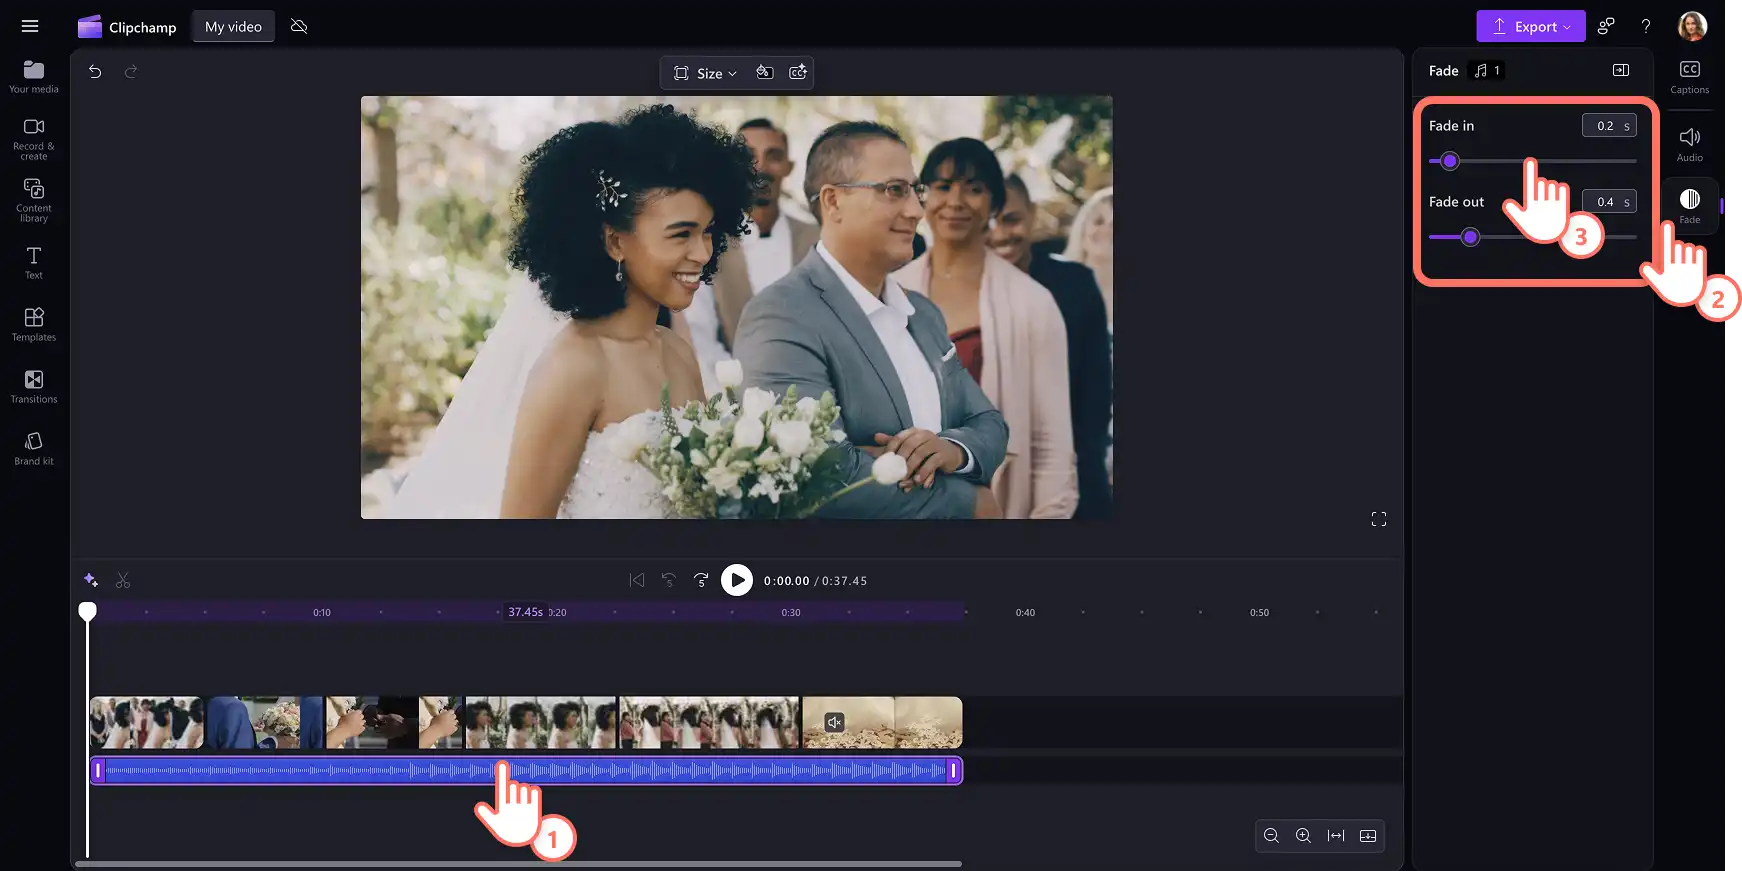Click the Fade in slider handle

1450,161
